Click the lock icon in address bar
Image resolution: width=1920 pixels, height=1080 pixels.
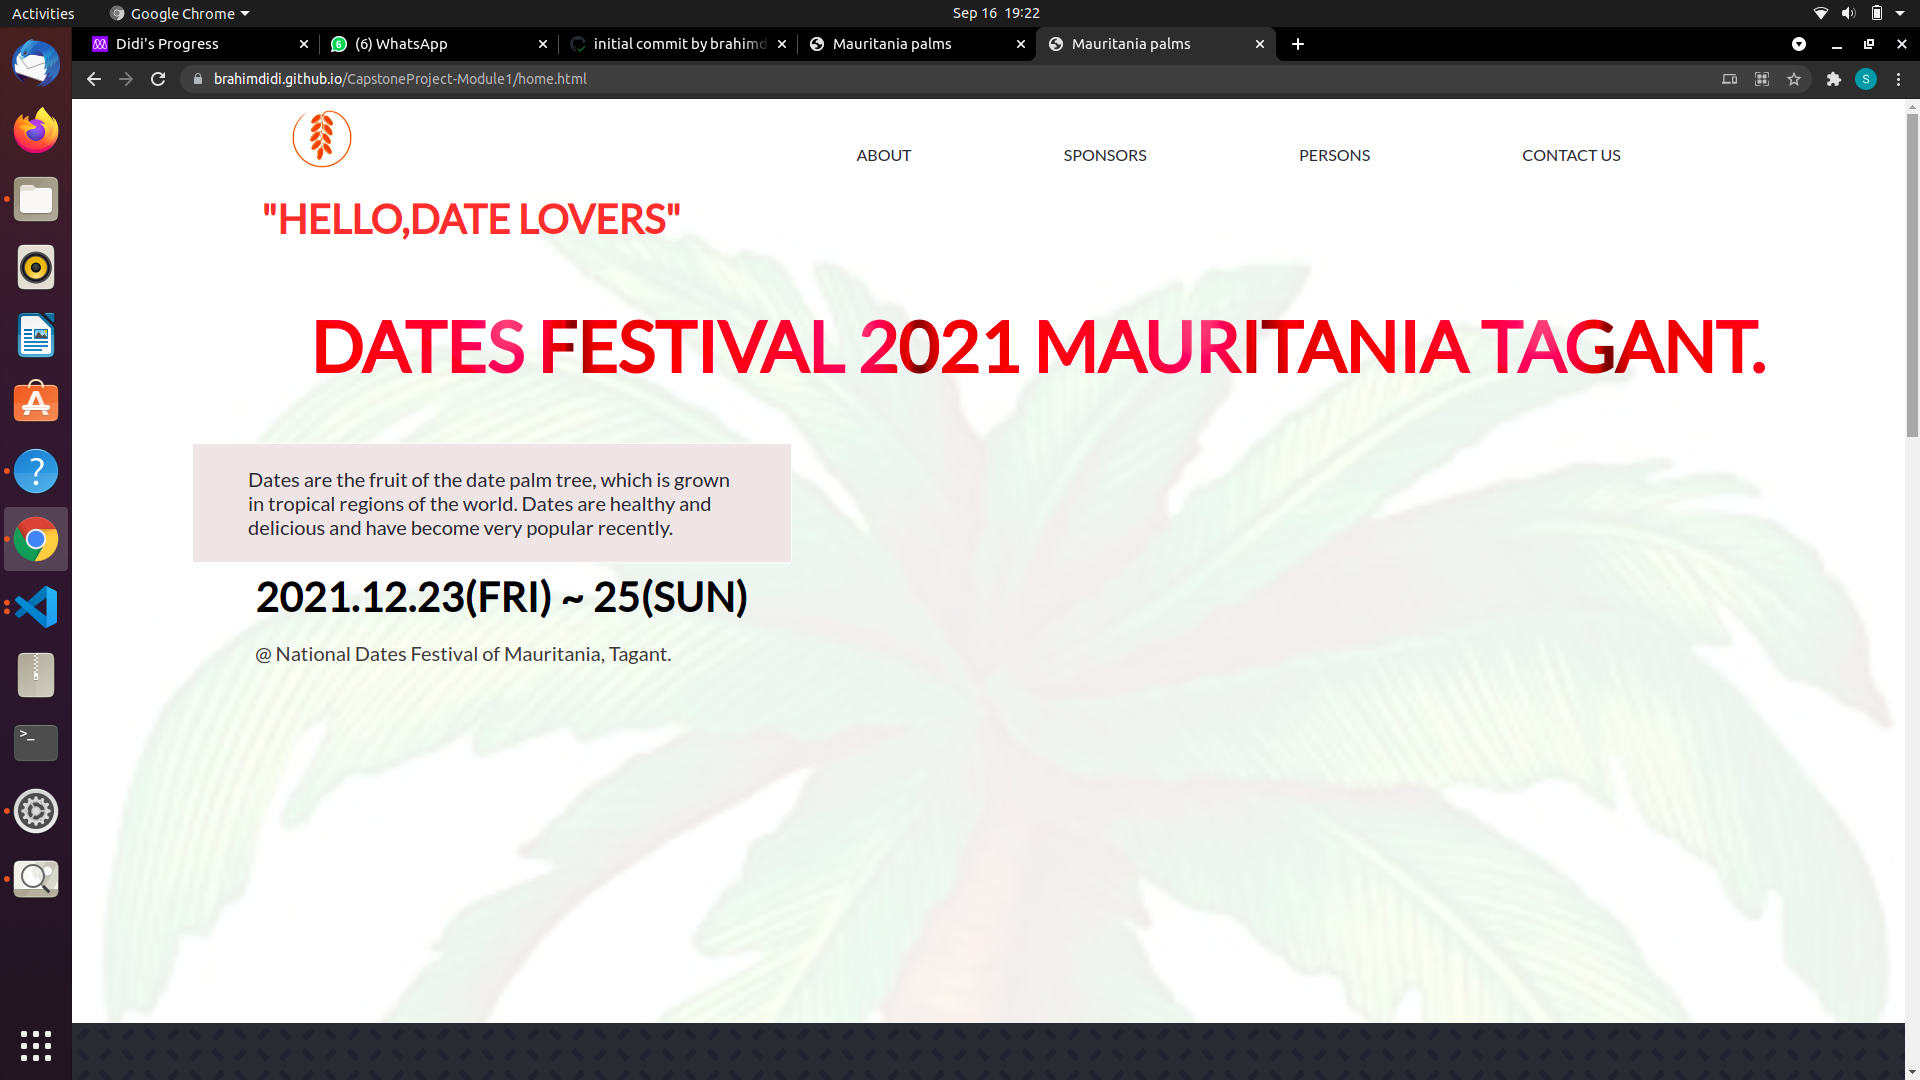(x=198, y=79)
